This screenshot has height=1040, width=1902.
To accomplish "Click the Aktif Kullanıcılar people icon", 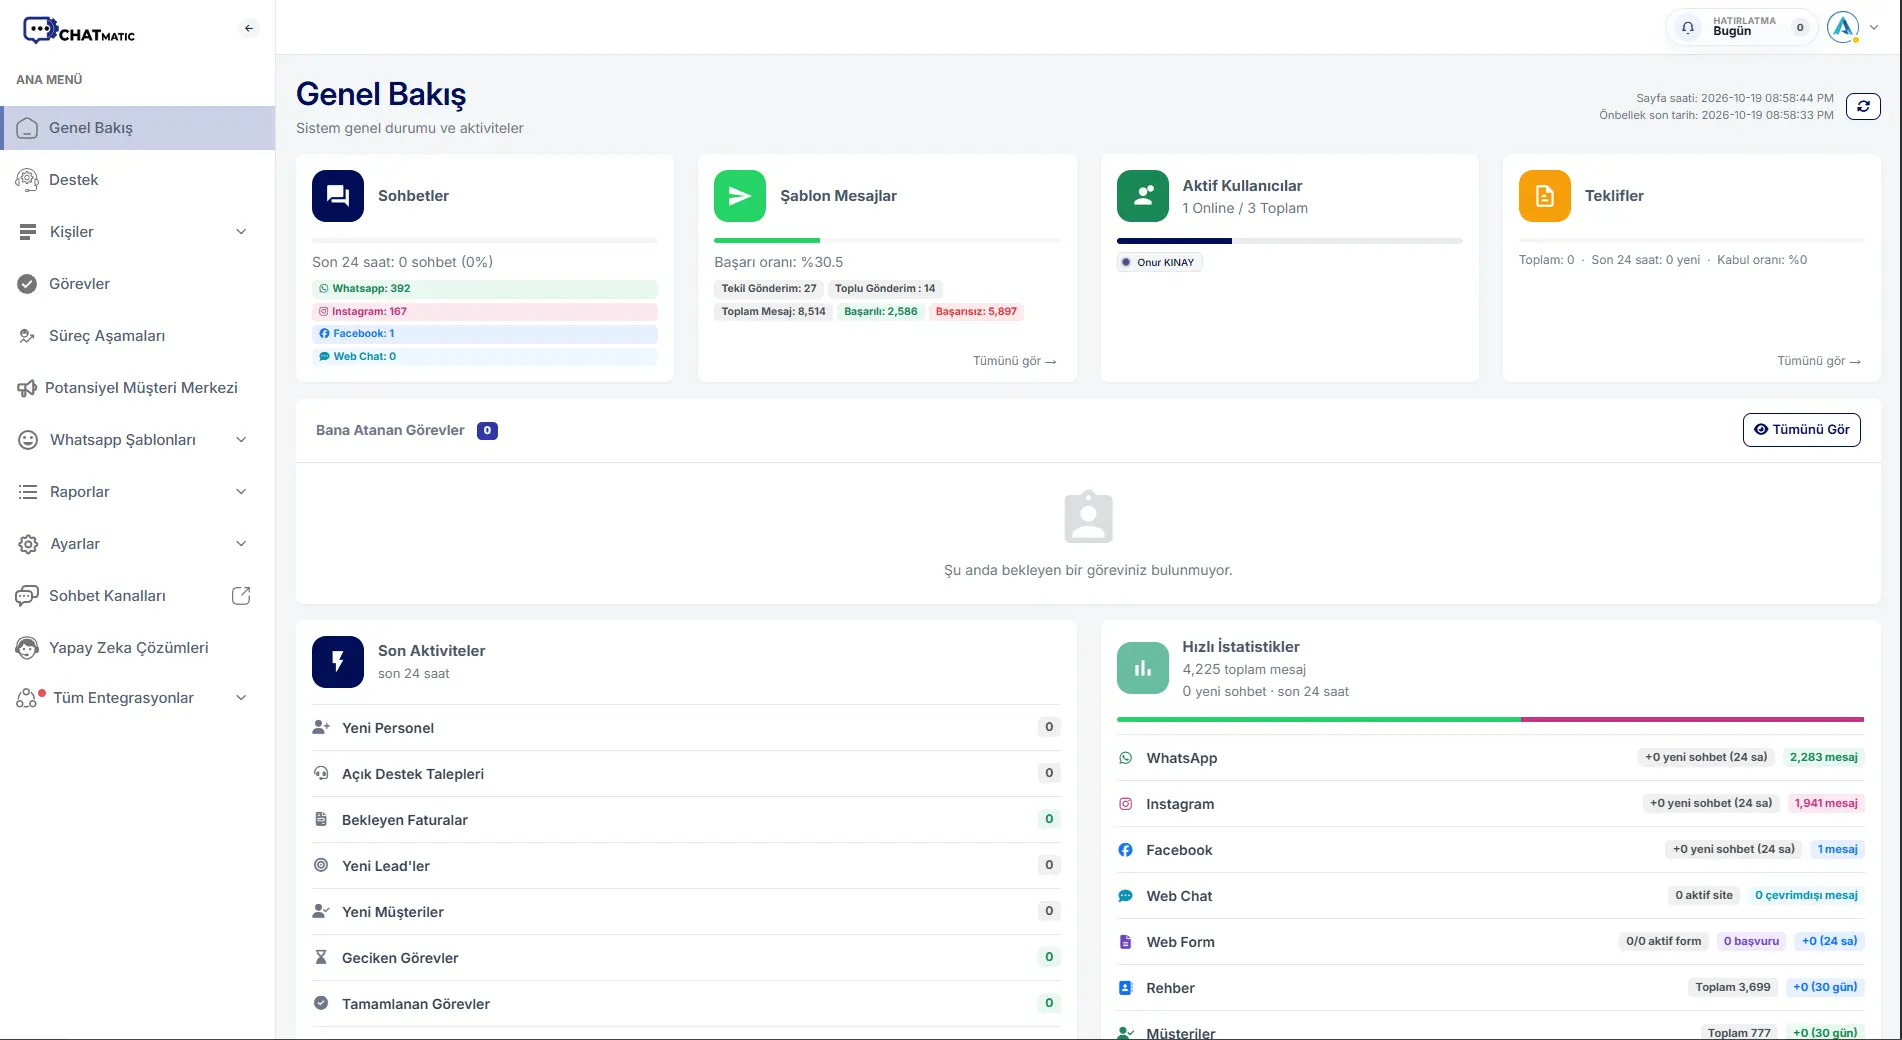I will 1143,196.
